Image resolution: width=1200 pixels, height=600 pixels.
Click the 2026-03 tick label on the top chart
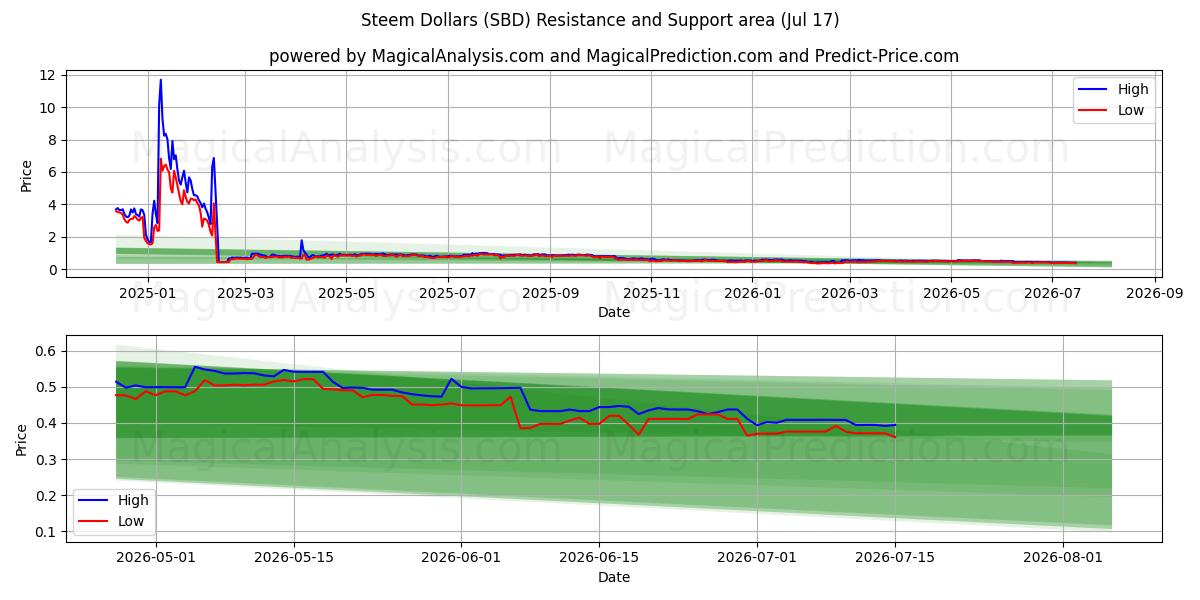[850, 293]
